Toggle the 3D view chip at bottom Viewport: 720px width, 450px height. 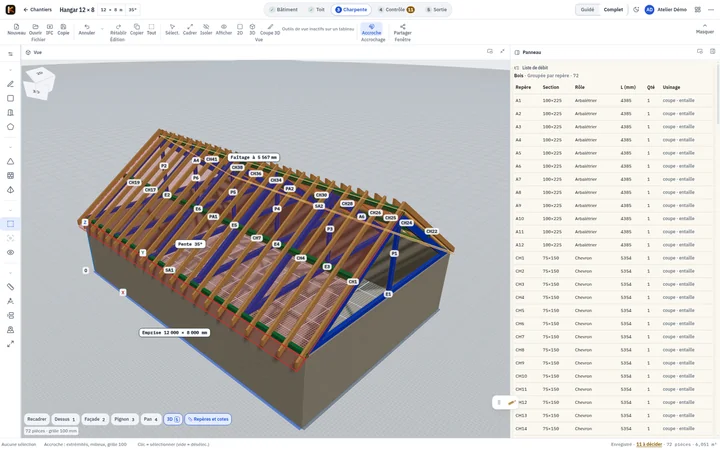point(173,419)
